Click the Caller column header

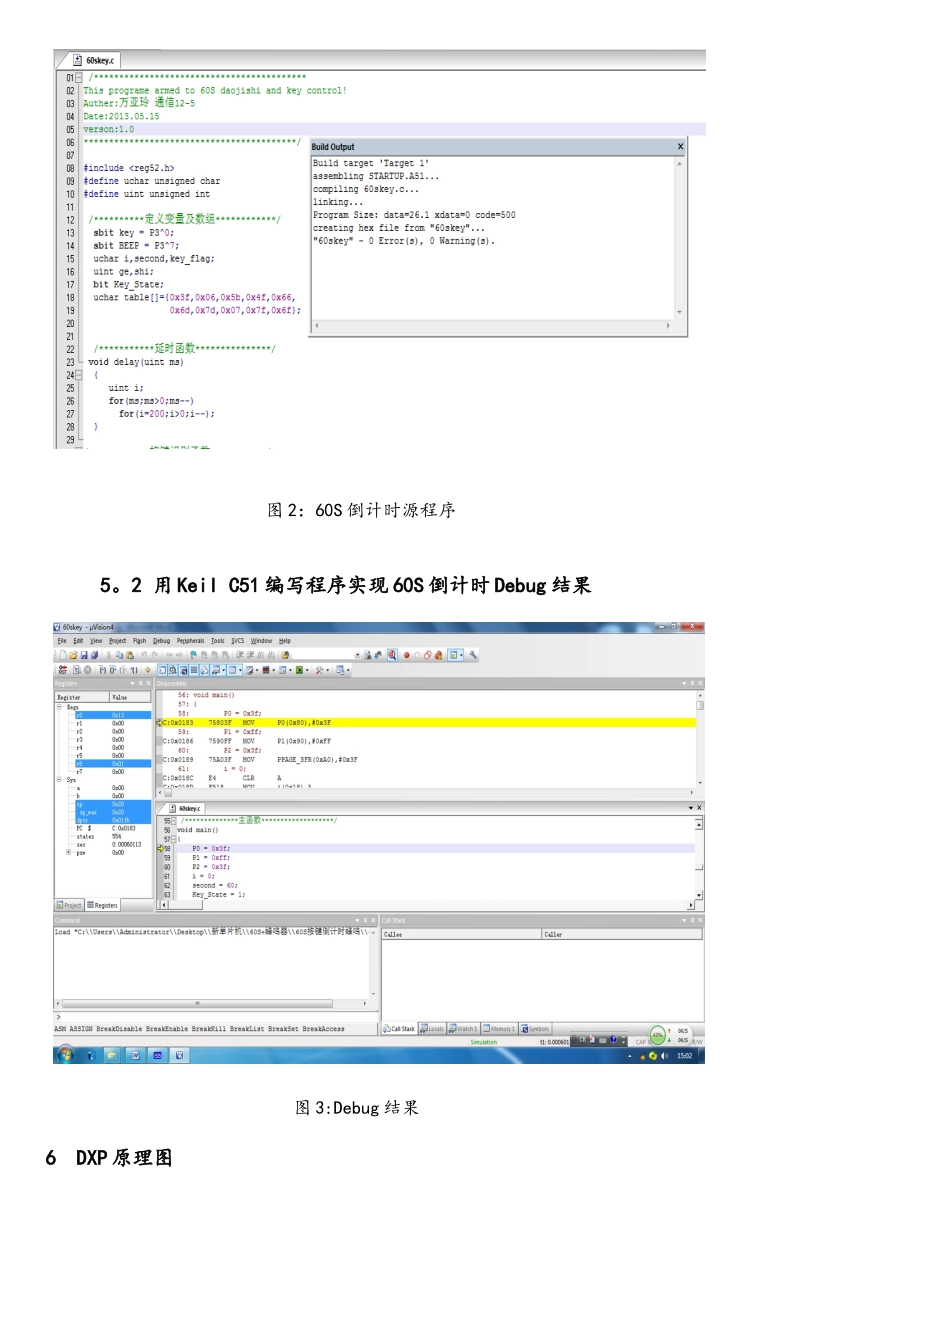[622, 934]
